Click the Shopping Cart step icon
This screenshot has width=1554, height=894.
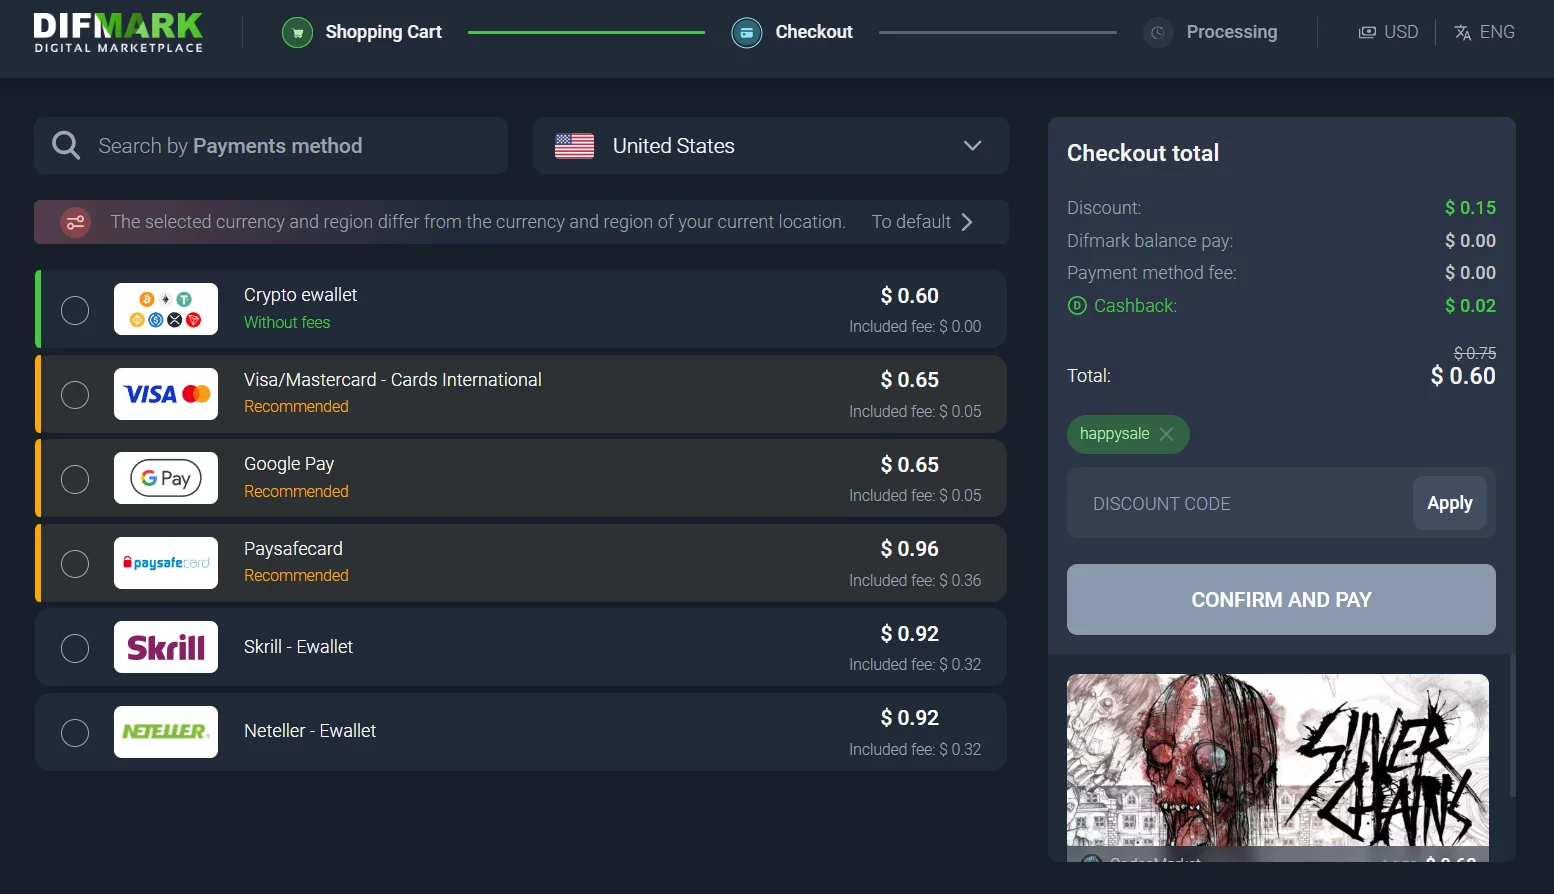point(297,33)
